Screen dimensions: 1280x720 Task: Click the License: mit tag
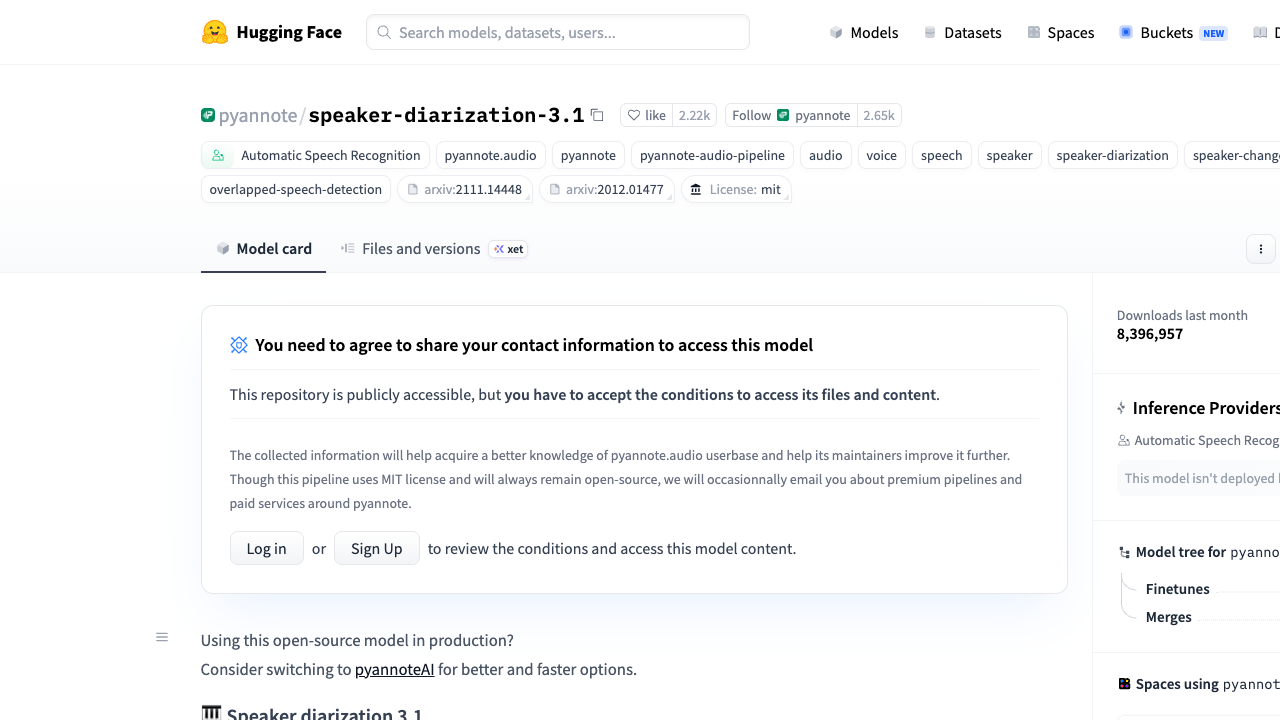(736, 189)
